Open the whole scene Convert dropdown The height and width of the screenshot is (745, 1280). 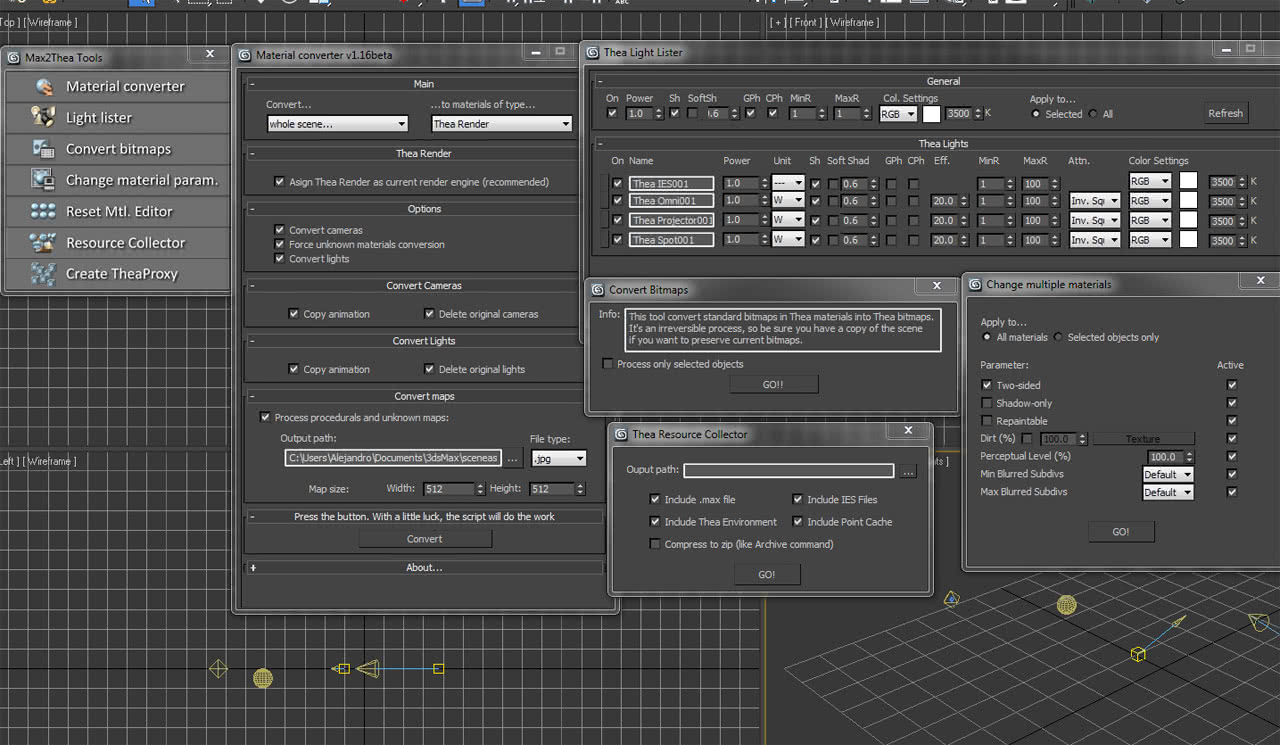point(338,124)
